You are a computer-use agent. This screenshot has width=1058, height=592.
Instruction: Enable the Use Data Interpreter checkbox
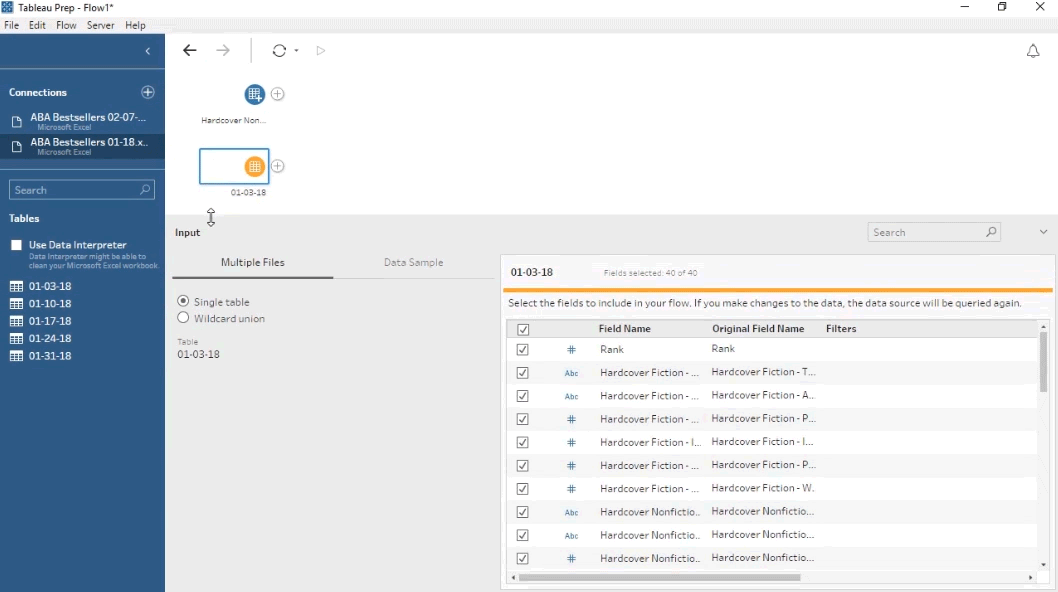pyautogui.click(x=17, y=245)
